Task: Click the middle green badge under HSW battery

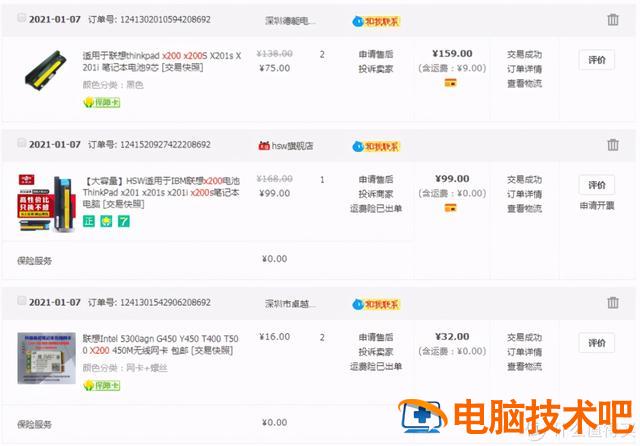Action: click(106, 221)
